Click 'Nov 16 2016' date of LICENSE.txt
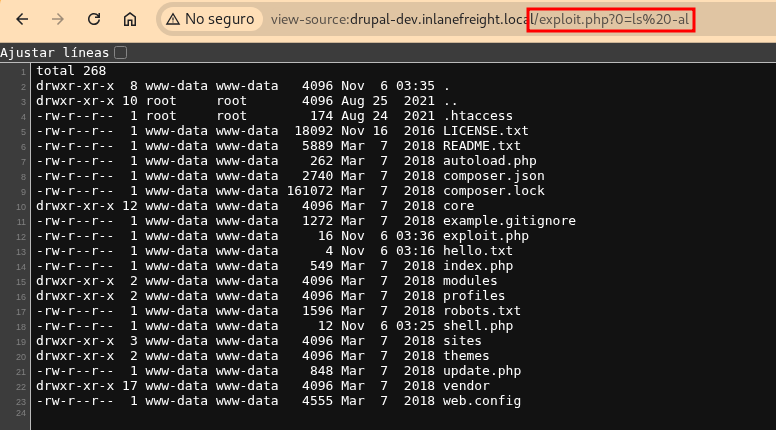The height and width of the screenshot is (430, 776). (x=388, y=131)
